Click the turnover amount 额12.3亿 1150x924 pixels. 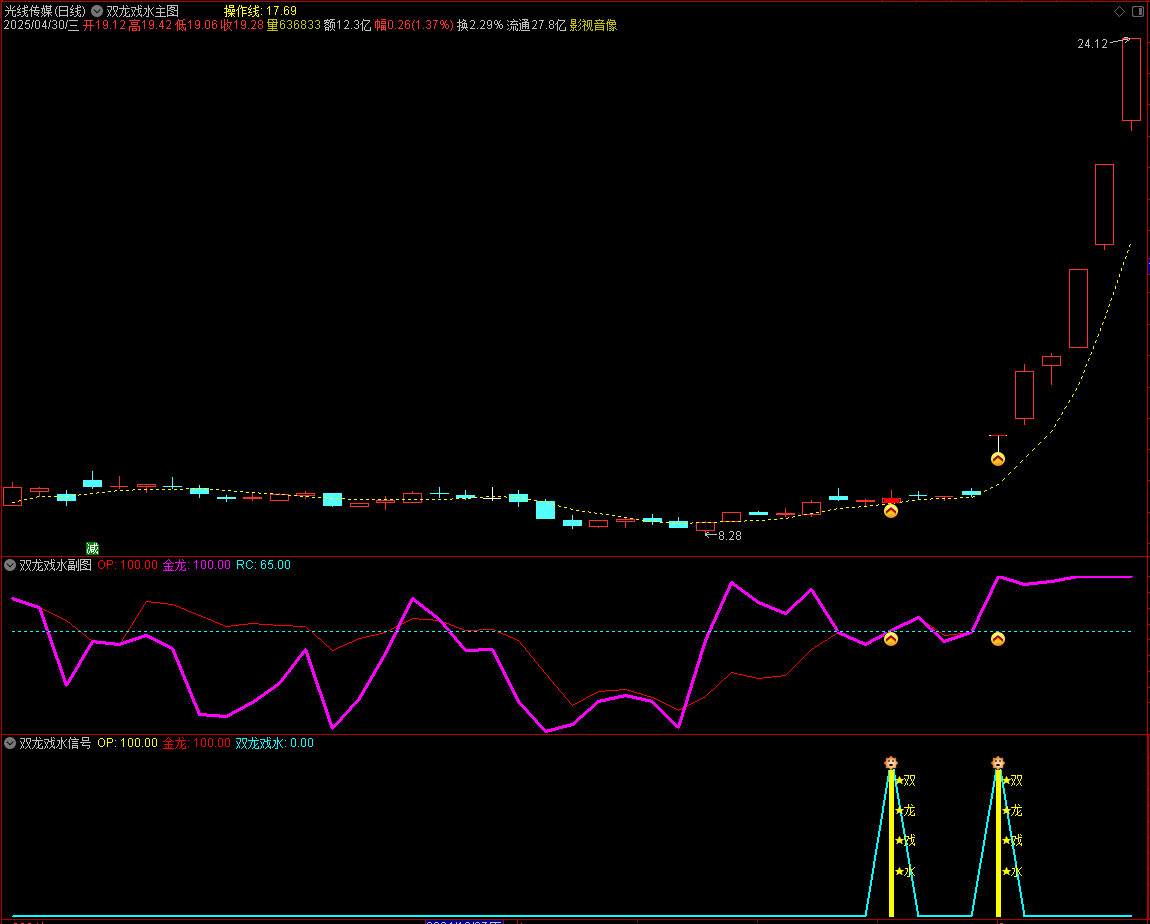click(348, 25)
